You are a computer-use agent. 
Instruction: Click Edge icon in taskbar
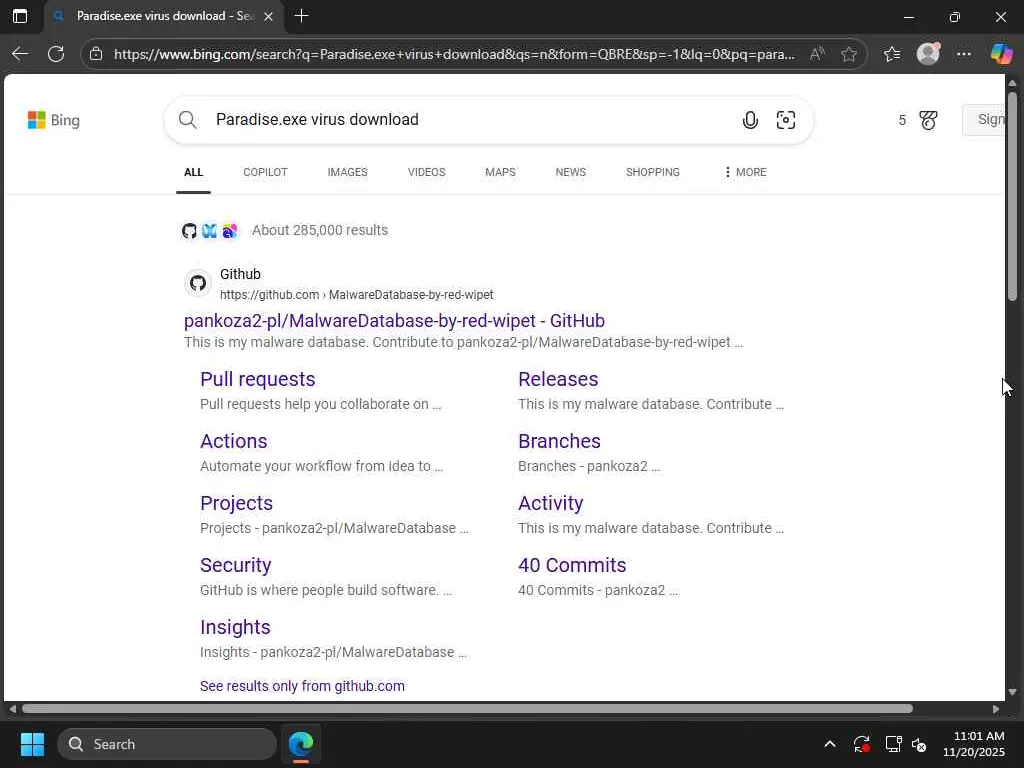(301, 744)
